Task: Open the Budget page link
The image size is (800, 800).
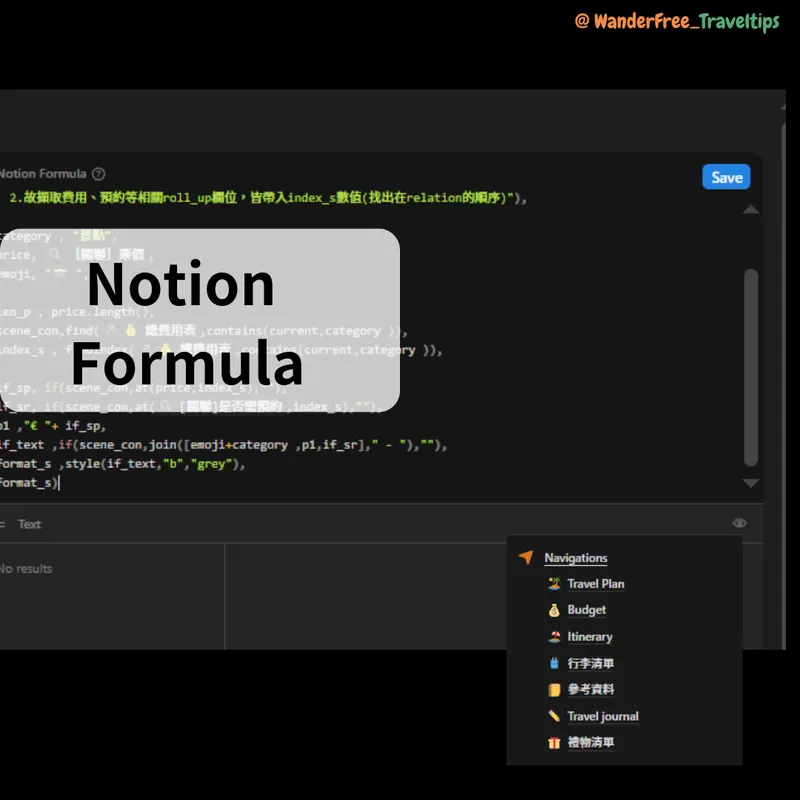Action: (x=586, y=610)
